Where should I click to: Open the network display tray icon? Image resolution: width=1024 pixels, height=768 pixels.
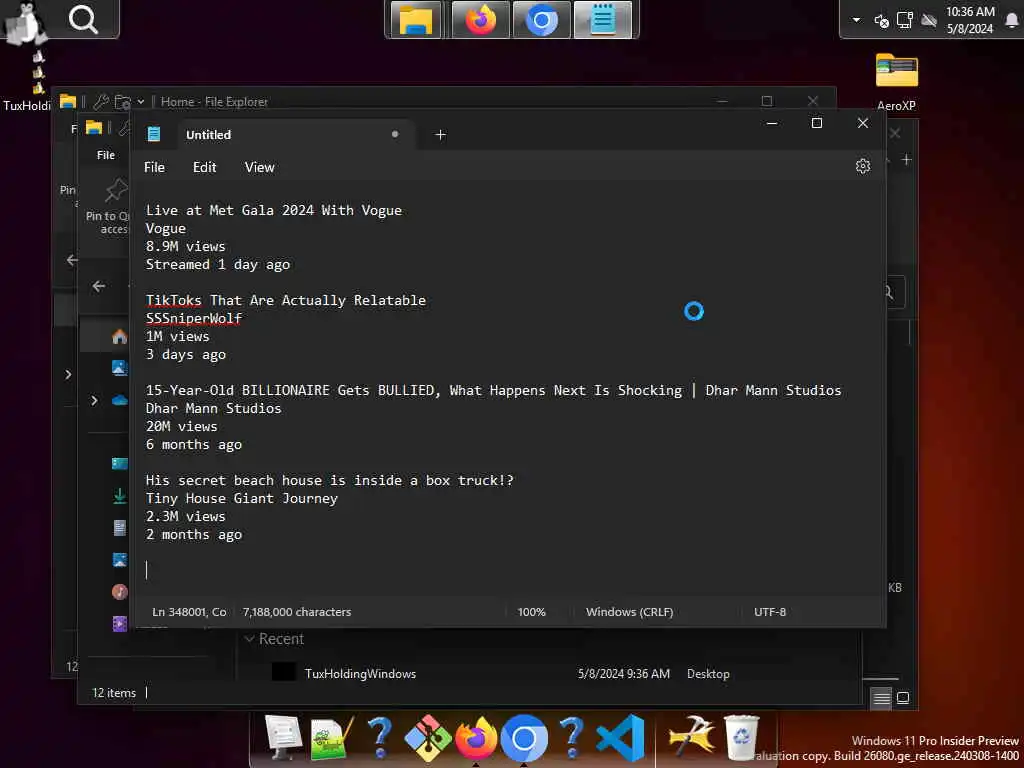(904, 20)
